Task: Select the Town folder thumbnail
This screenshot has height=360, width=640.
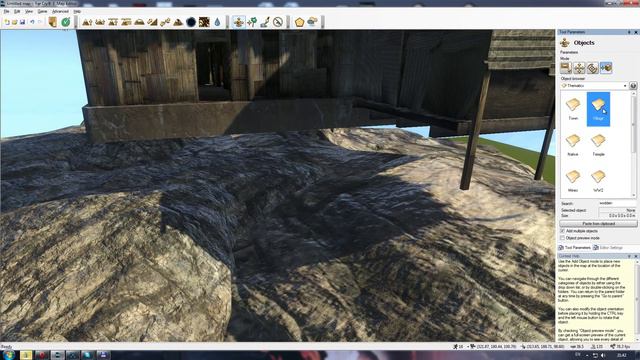Action: pyautogui.click(x=573, y=109)
